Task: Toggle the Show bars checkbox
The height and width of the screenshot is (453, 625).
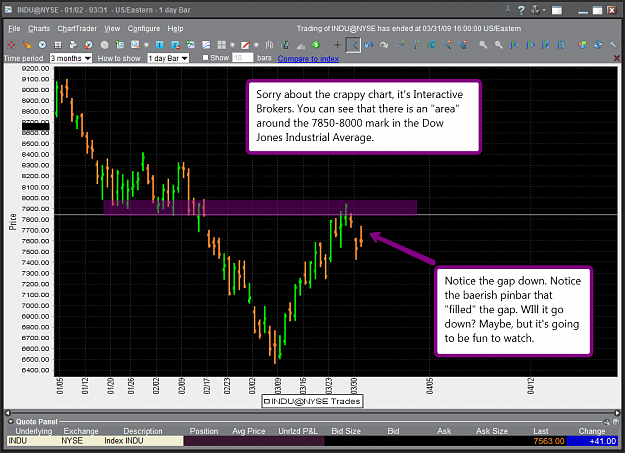Action: tap(205, 57)
